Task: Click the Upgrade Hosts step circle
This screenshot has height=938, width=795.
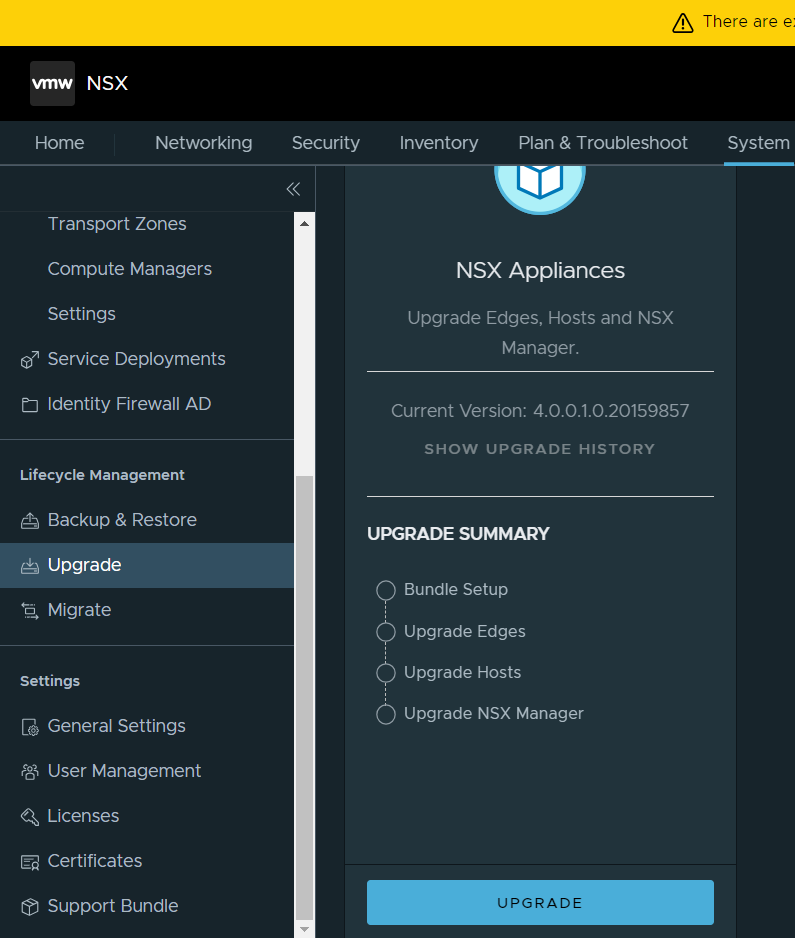Action: click(x=386, y=673)
